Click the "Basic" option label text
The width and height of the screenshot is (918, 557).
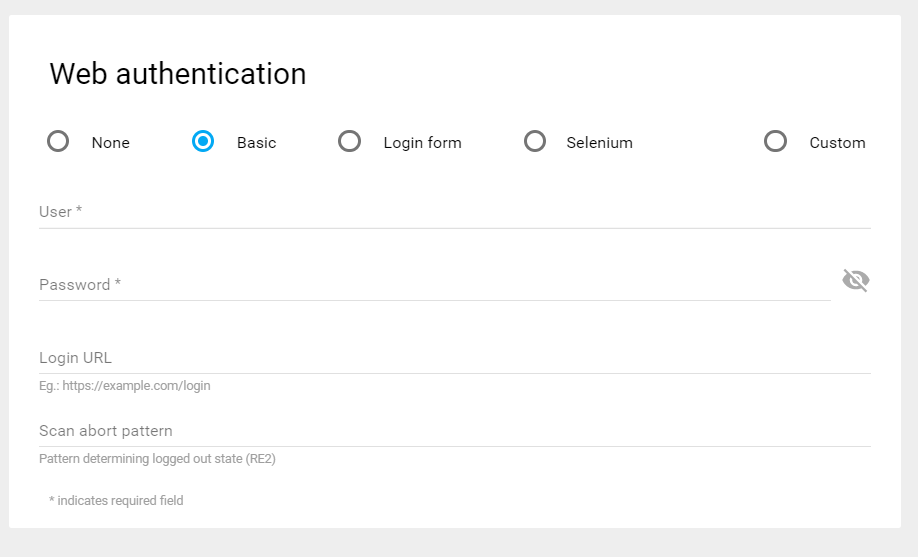pyautogui.click(x=256, y=143)
